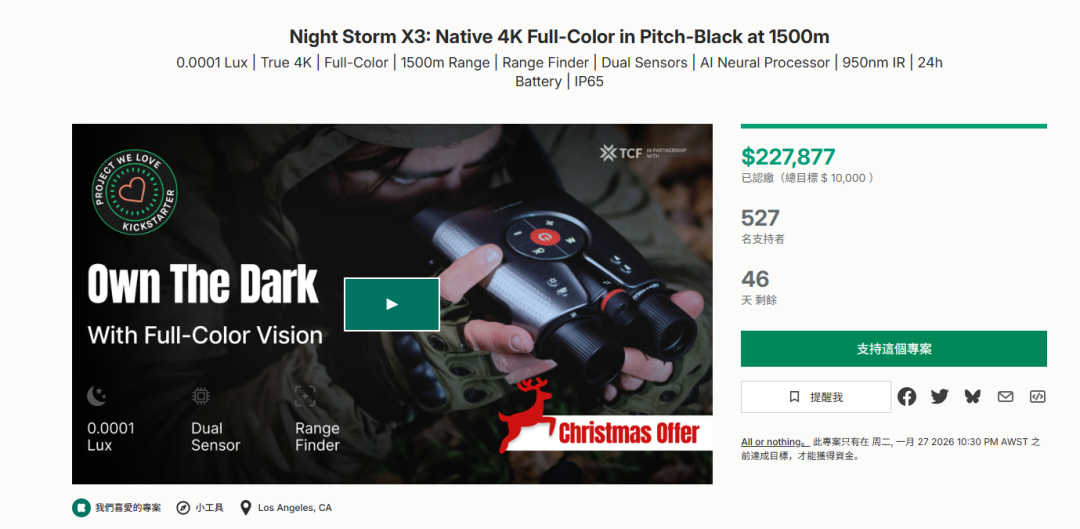Share the project on Facebook
Viewport: 1080px width, 529px height.
coord(906,397)
